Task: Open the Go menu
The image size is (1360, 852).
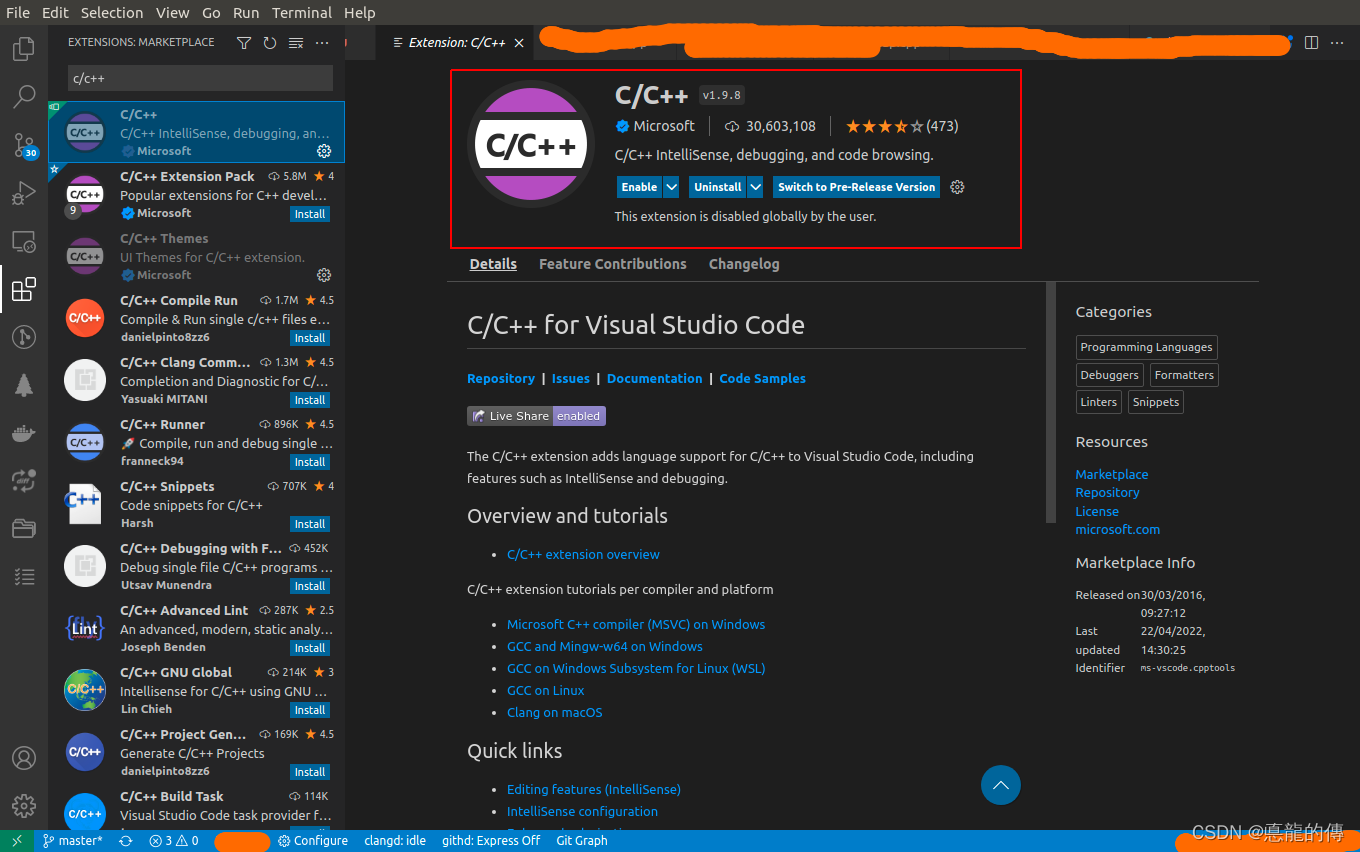Action: click(x=211, y=13)
